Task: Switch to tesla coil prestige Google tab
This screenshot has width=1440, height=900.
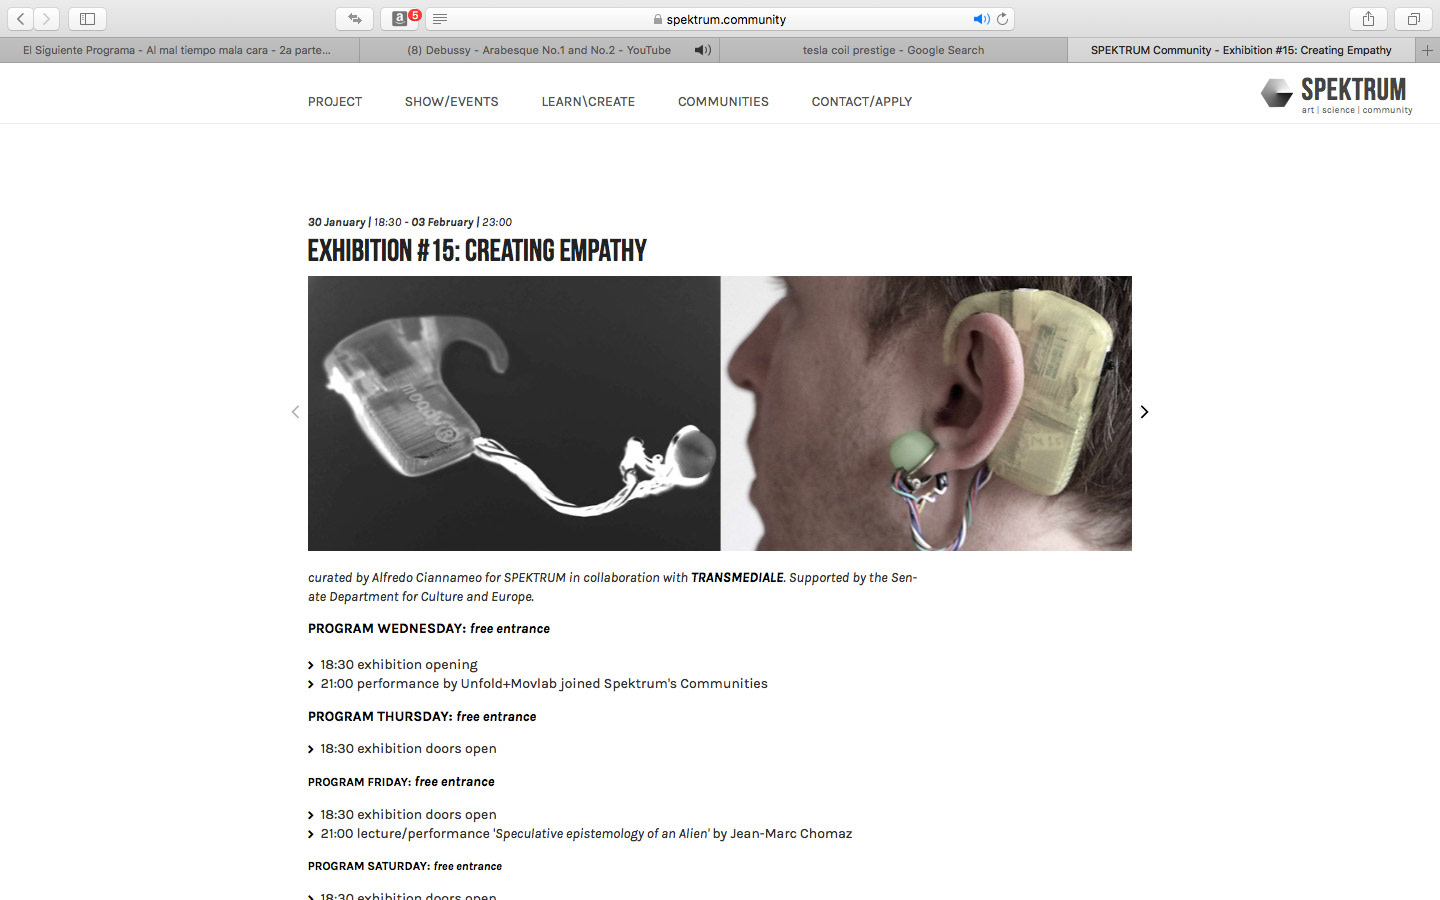Action: [893, 50]
